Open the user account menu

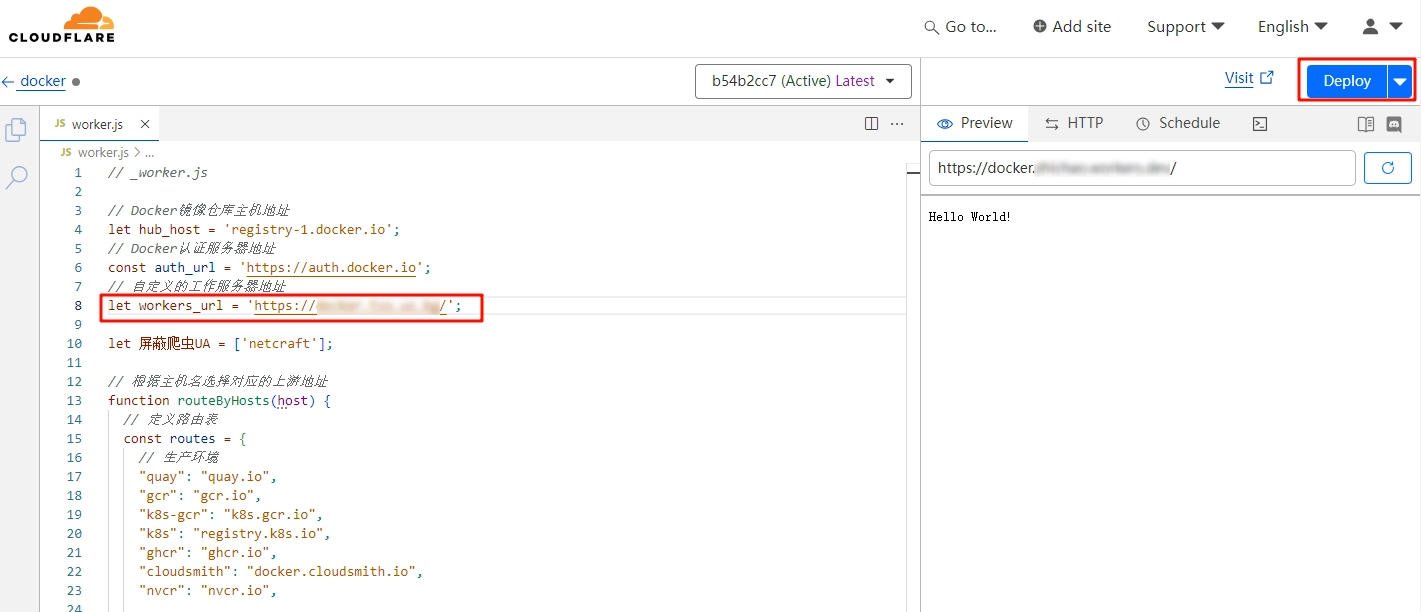pyautogui.click(x=1382, y=27)
